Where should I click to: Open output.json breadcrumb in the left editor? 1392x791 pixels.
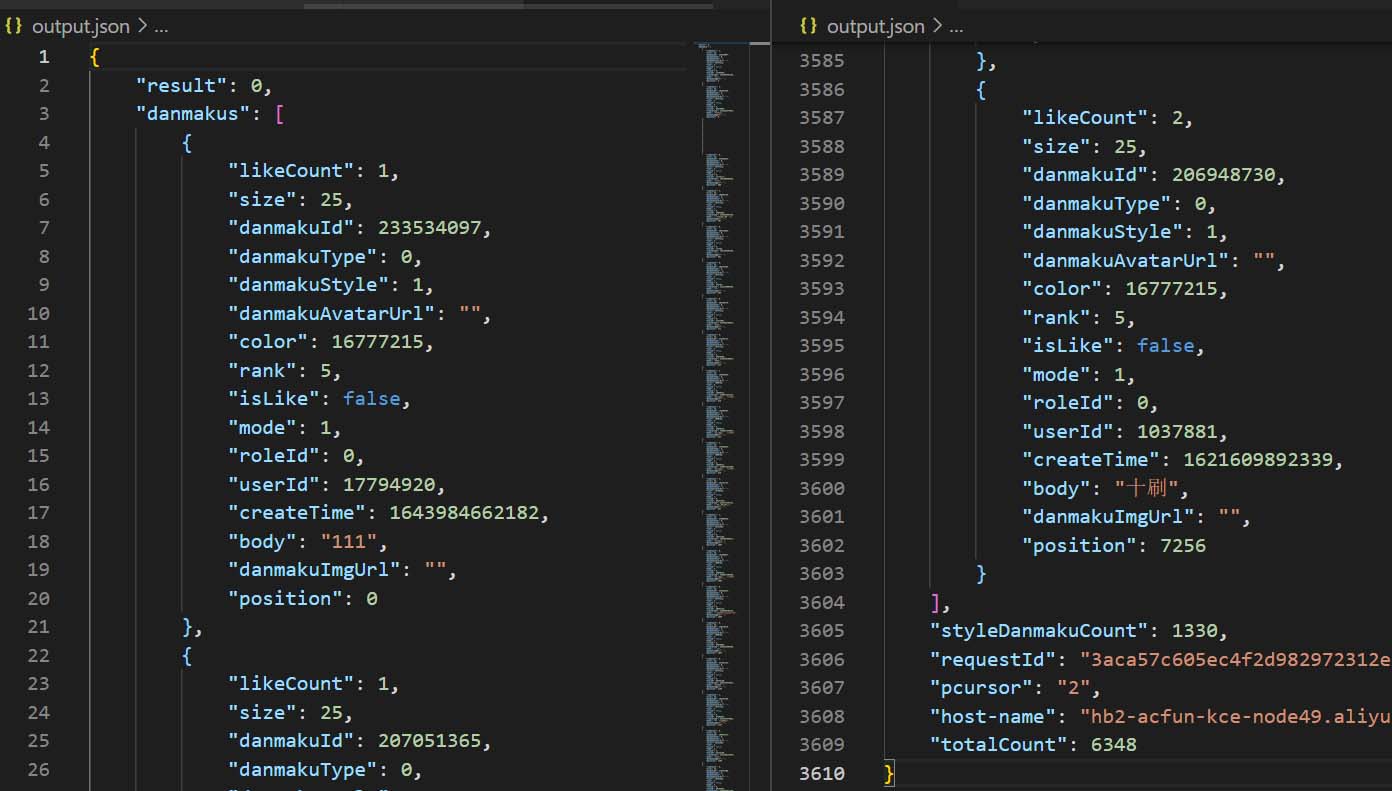tap(80, 26)
